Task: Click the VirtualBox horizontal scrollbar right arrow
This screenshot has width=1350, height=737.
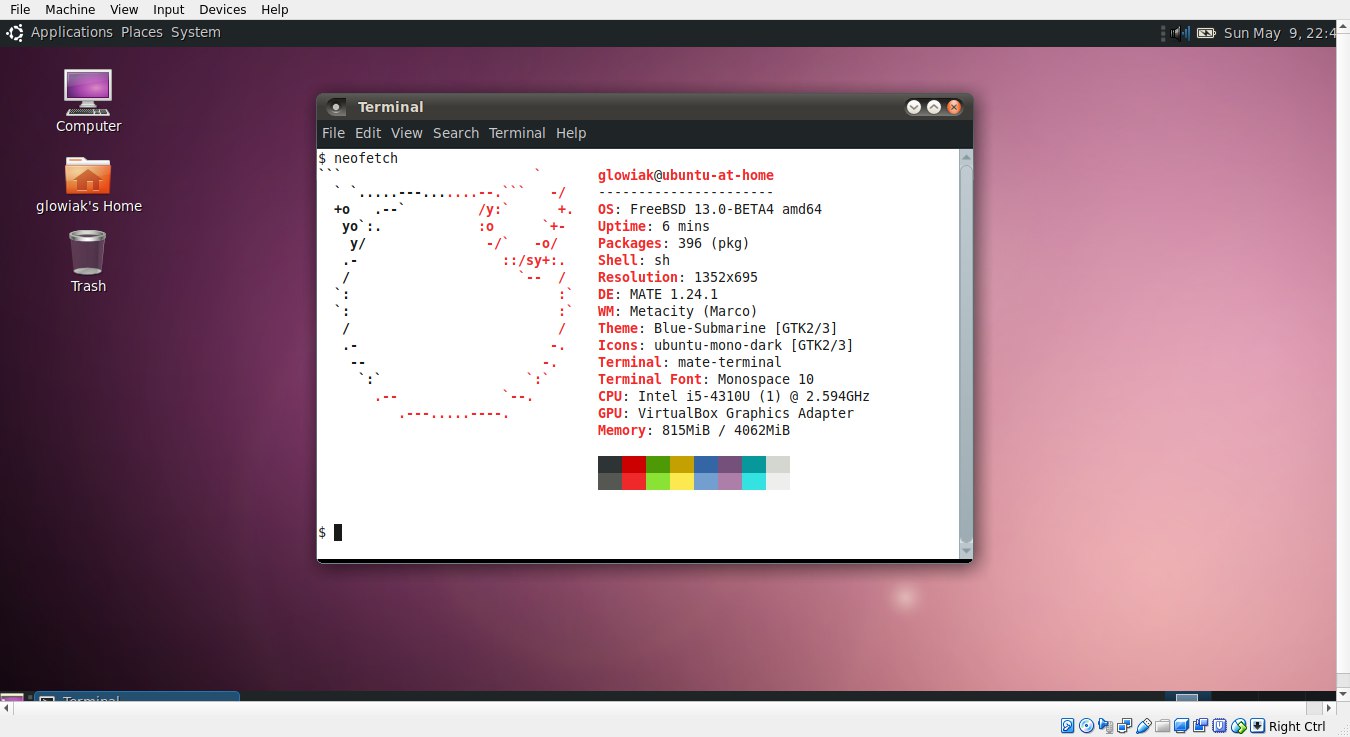Action: tap(1329, 708)
